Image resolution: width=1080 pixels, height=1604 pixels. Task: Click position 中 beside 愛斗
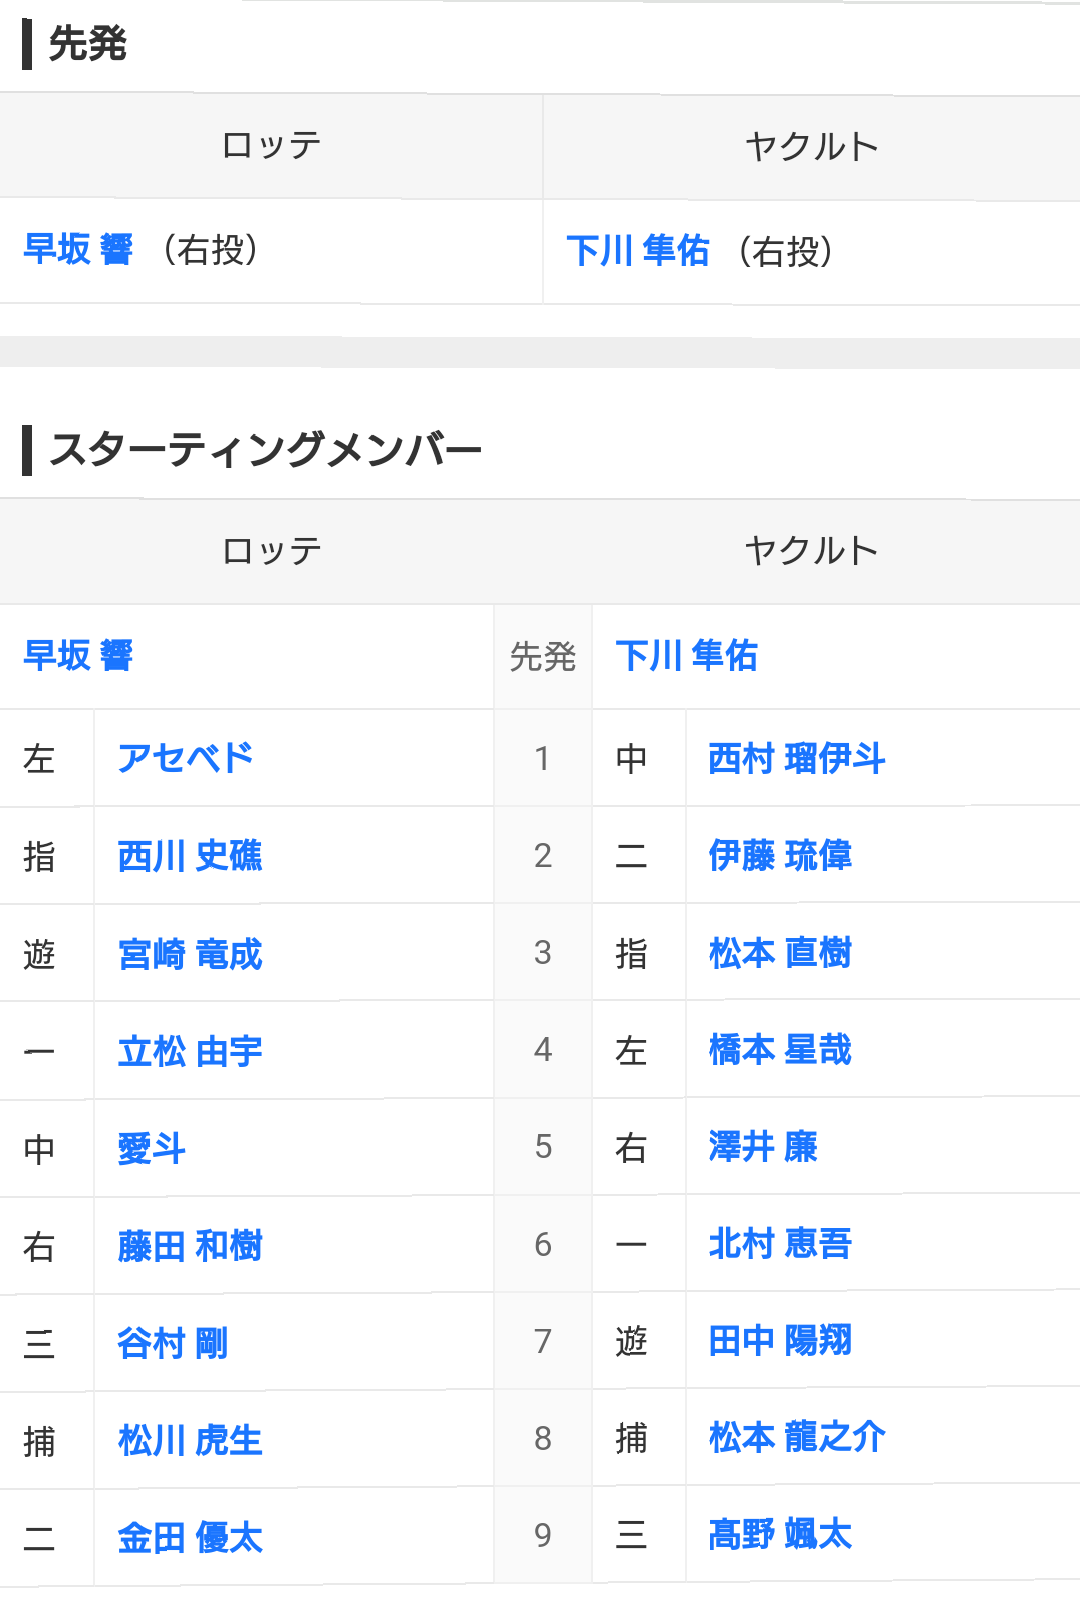click(x=39, y=1149)
